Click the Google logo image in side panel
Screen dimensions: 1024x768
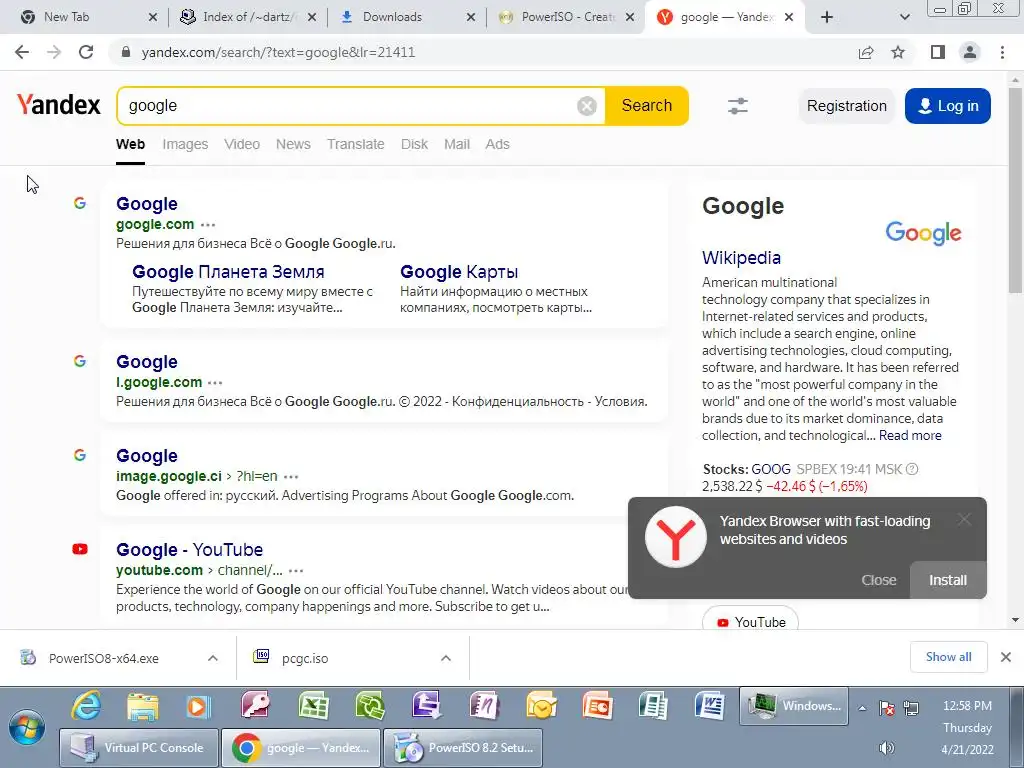pos(923,232)
